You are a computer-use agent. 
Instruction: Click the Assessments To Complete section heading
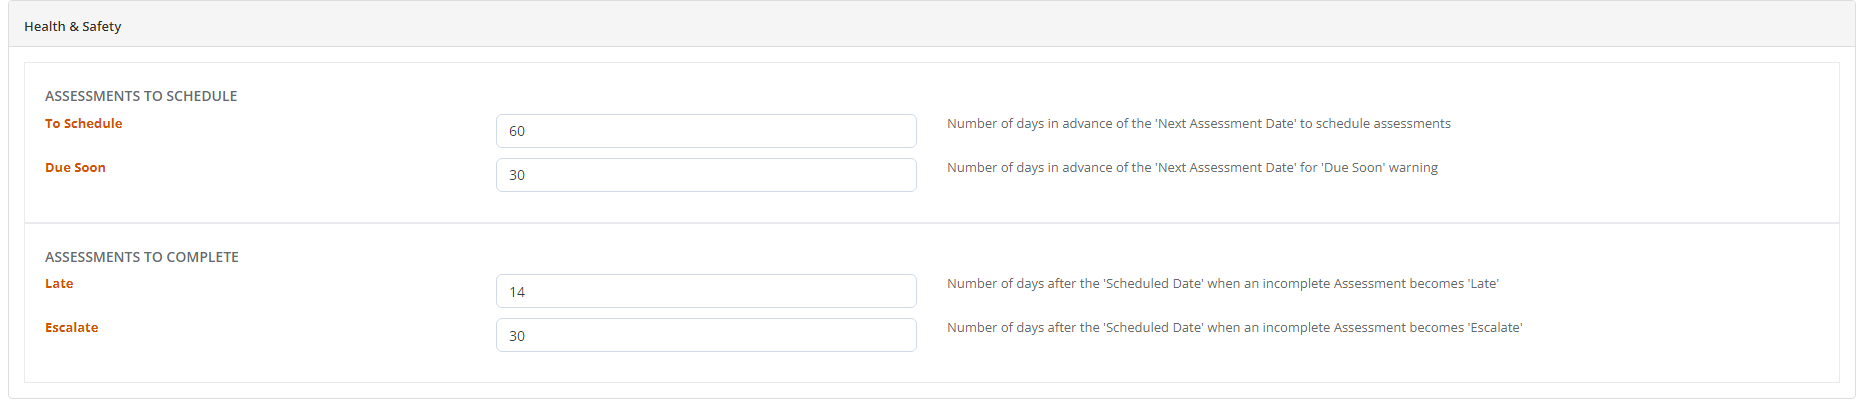(142, 257)
